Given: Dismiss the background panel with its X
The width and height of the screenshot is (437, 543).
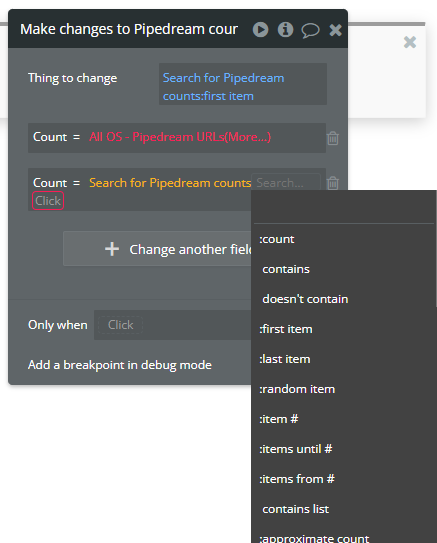Looking at the screenshot, I should [x=410, y=42].
